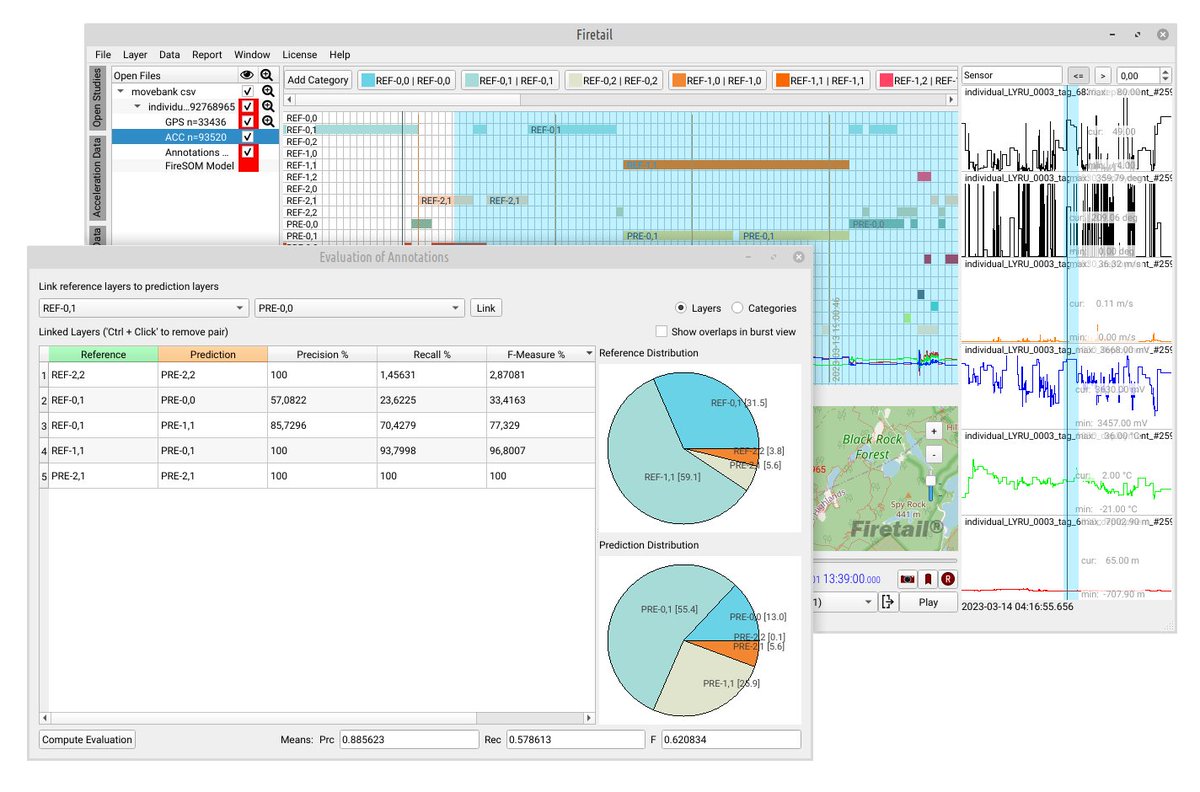Click the Reference column header

pos(103,354)
